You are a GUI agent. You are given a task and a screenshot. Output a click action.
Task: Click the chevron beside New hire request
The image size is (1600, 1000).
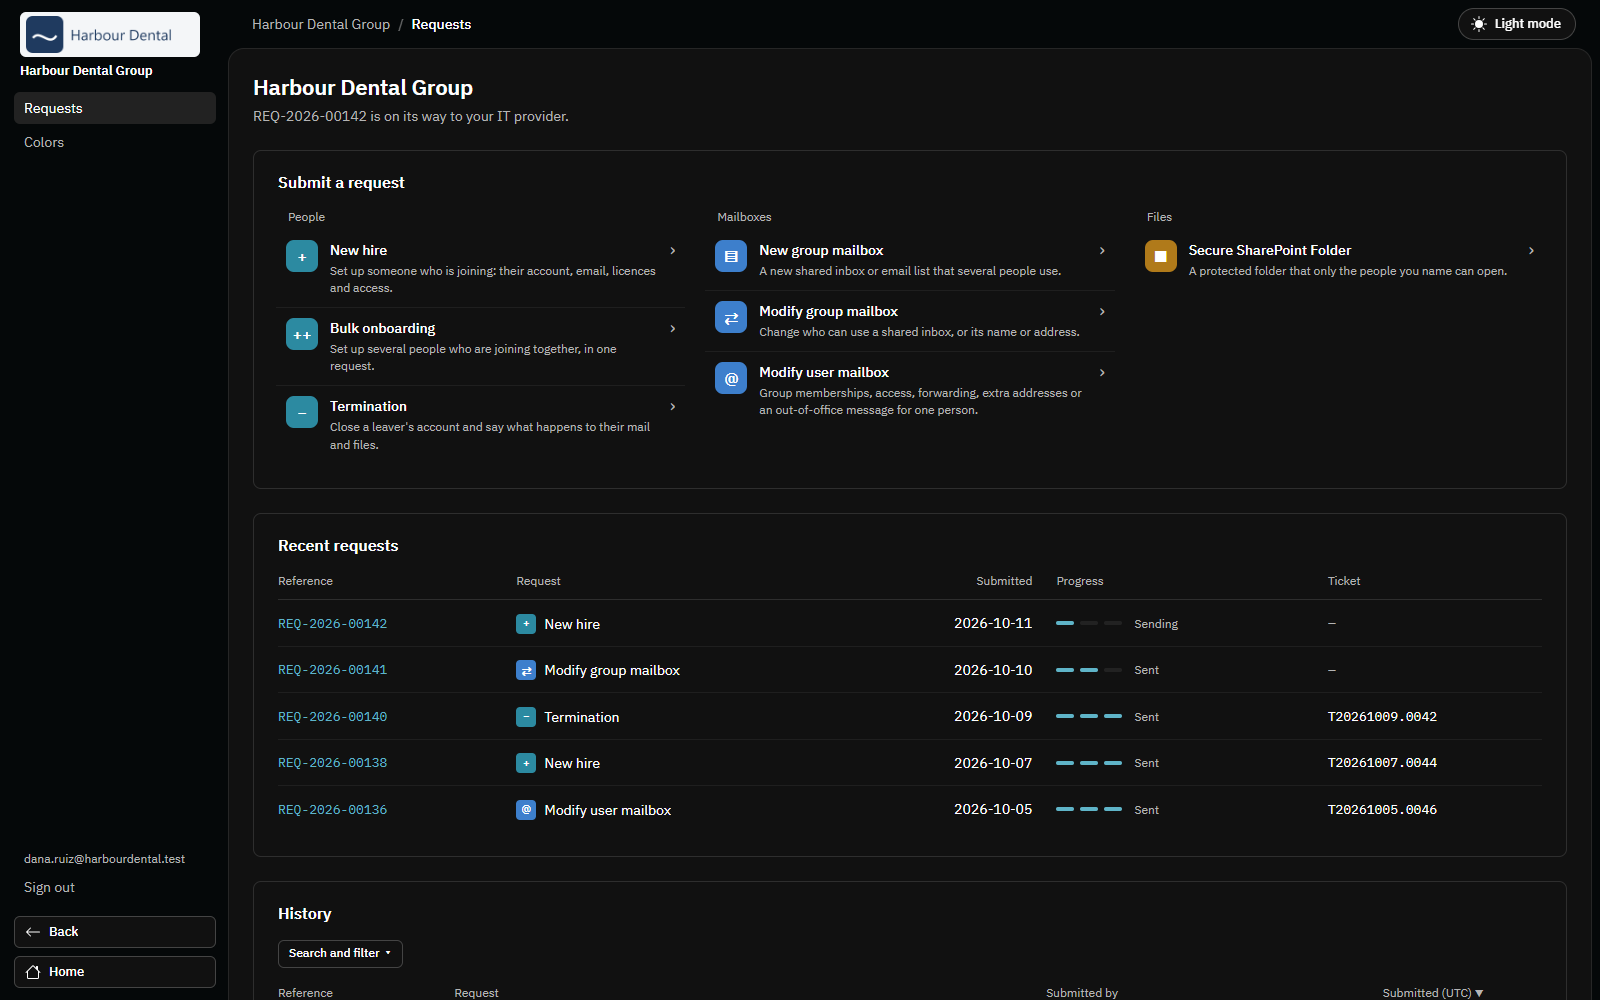[x=673, y=251]
